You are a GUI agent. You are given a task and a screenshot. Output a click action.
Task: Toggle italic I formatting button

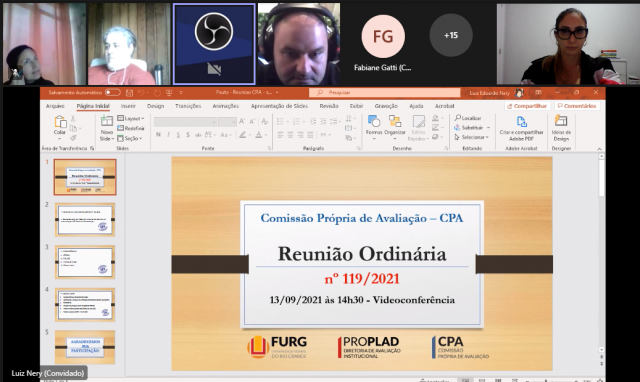168,135
